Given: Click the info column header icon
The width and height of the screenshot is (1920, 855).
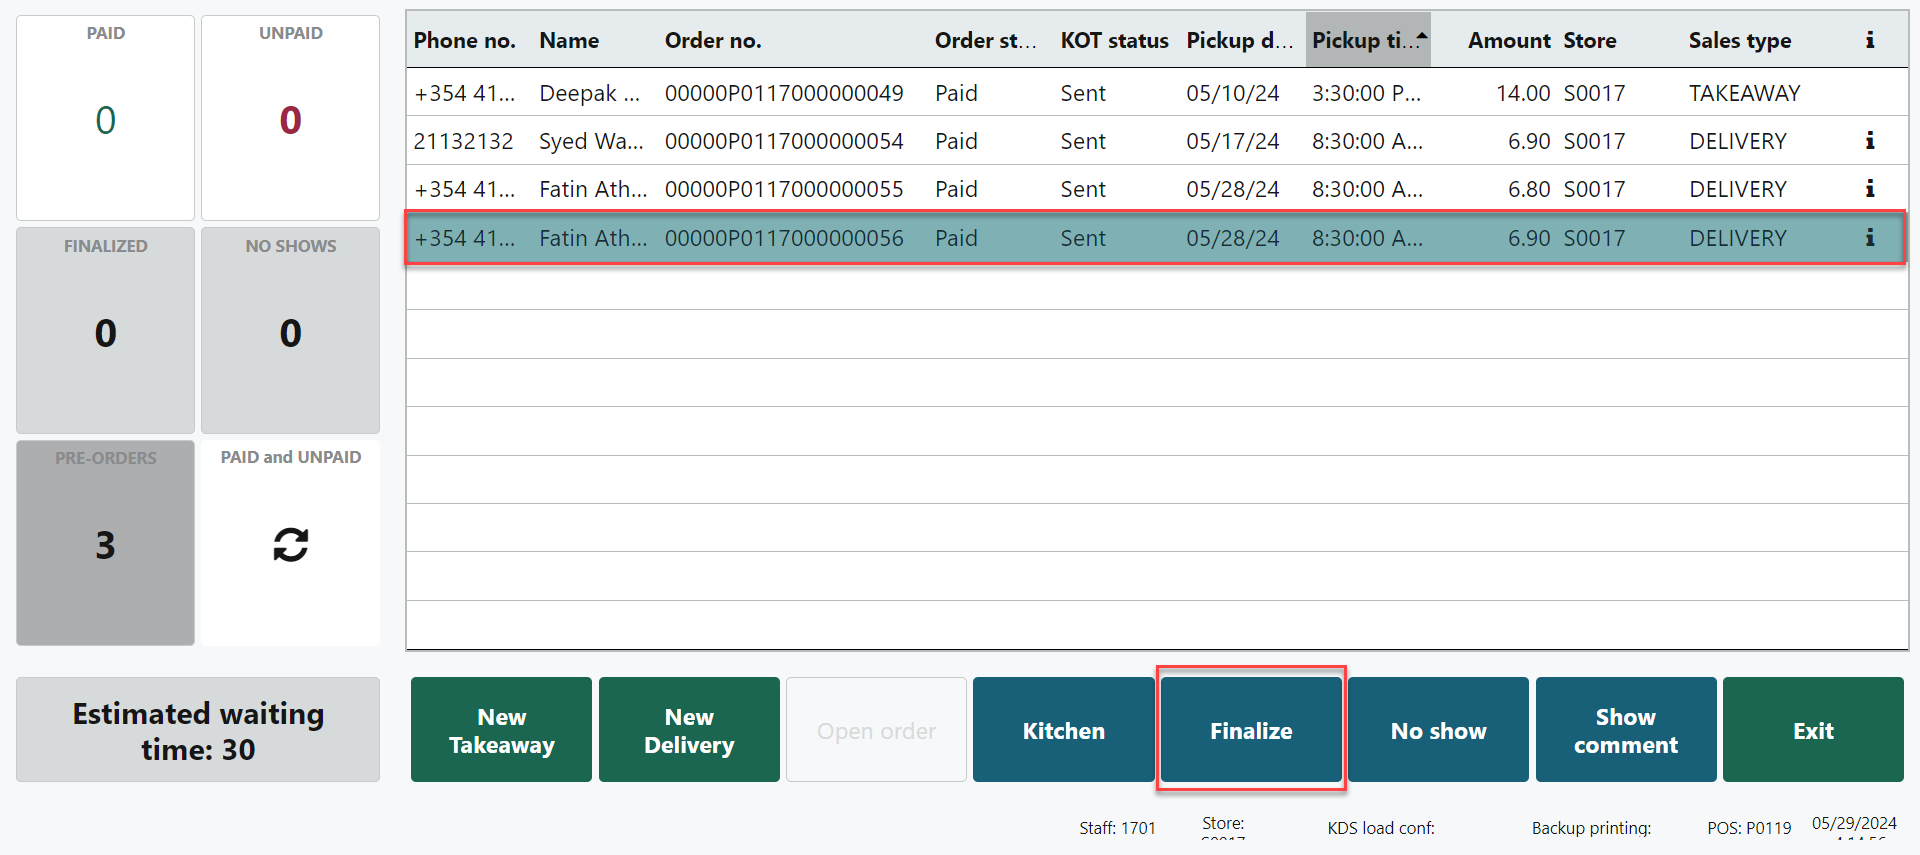Looking at the screenshot, I should (x=1869, y=40).
